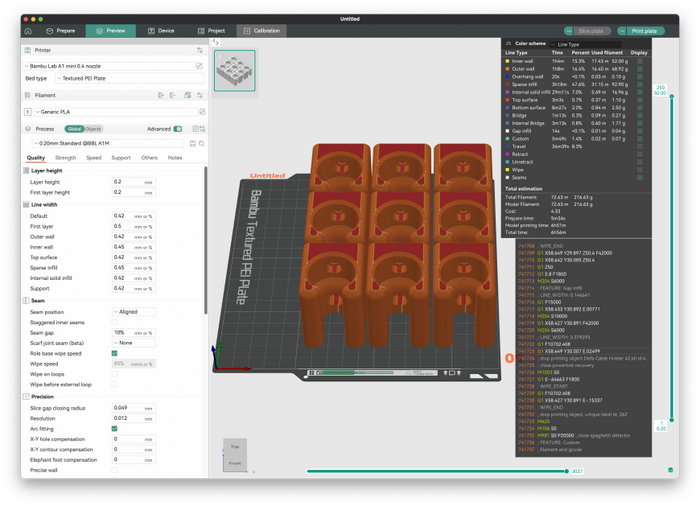Open the Color scheme Line Type dropdown
This screenshot has width=700, height=506.
pos(580,44)
